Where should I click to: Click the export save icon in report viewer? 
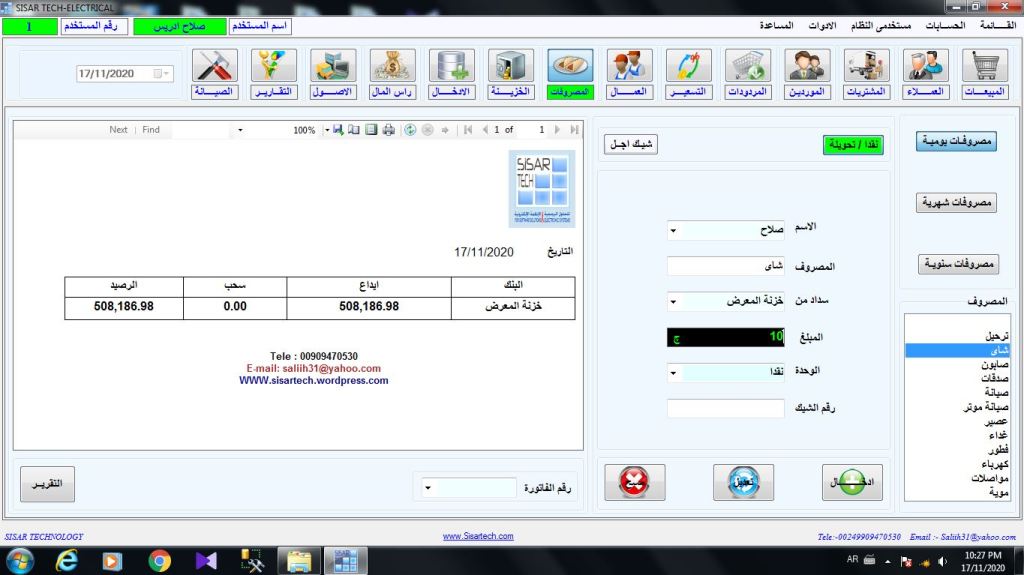338,130
